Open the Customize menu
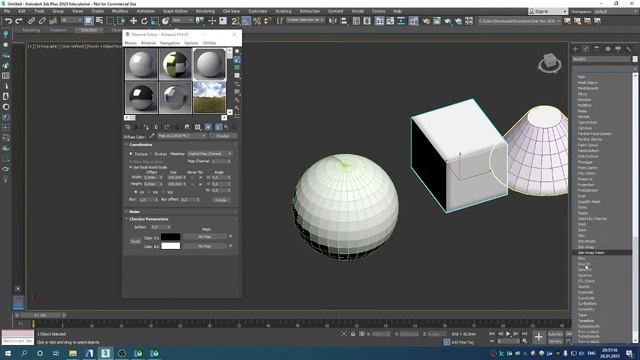The width and height of the screenshot is (640, 360). [x=258, y=11]
